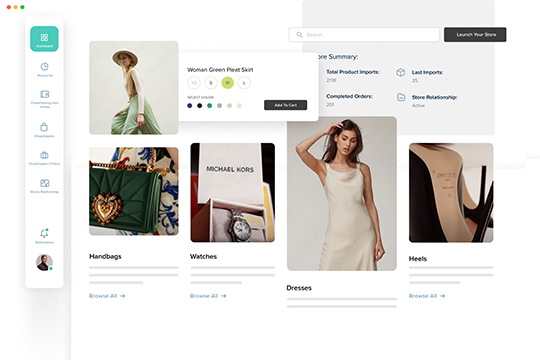Open the green handbag image
The height and width of the screenshot is (360, 540).
[134, 191]
